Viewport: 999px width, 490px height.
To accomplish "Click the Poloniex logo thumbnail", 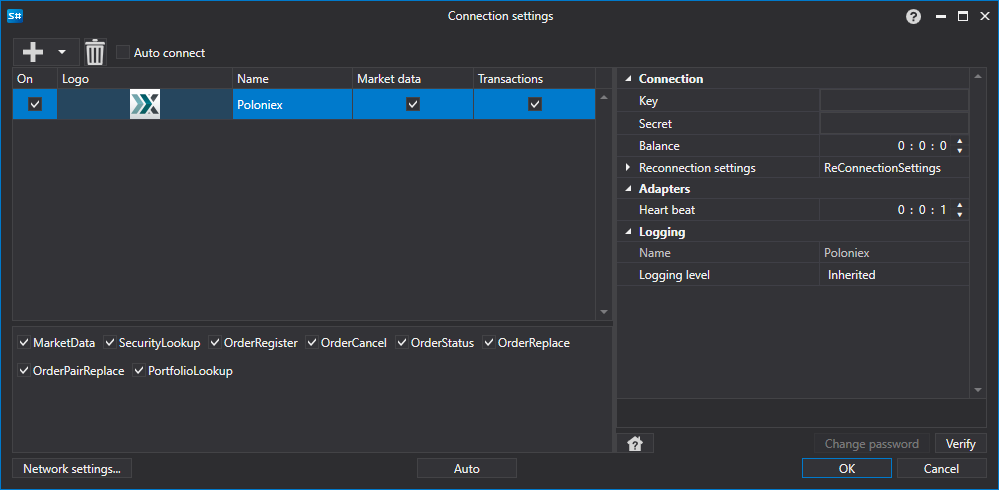I will coord(145,104).
